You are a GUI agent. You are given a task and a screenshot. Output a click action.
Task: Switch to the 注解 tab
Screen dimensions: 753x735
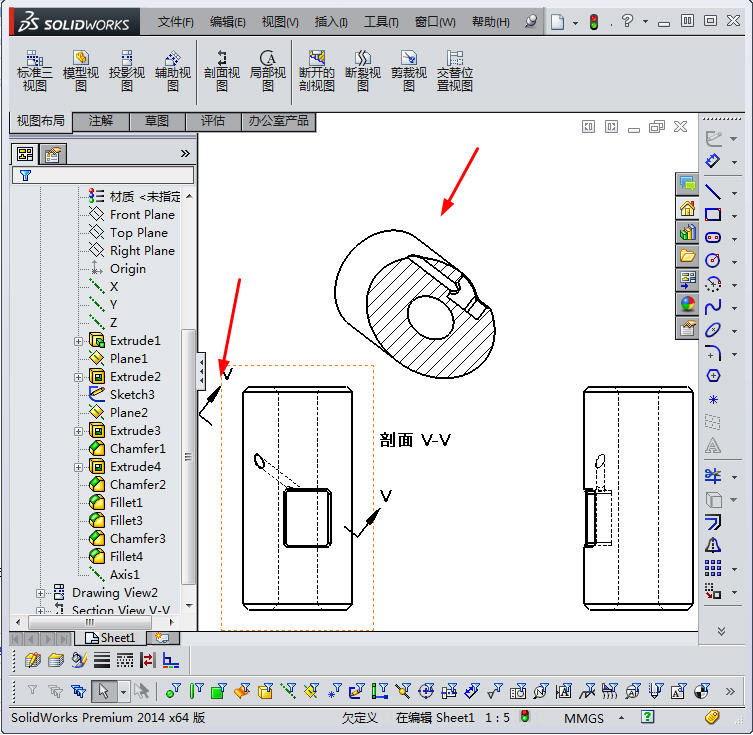pyautogui.click(x=101, y=121)
